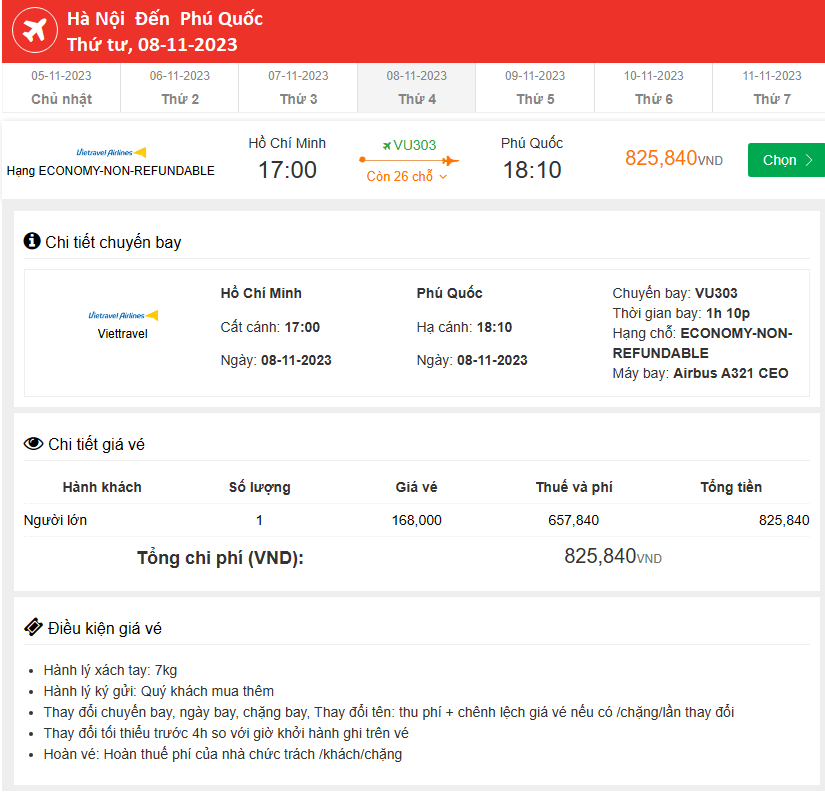Viewport: 825px width, 795px height.
Task: Click the eye icon beside Chi tiết giá vé
Action: pyautogui.click(x=33, y=444)
